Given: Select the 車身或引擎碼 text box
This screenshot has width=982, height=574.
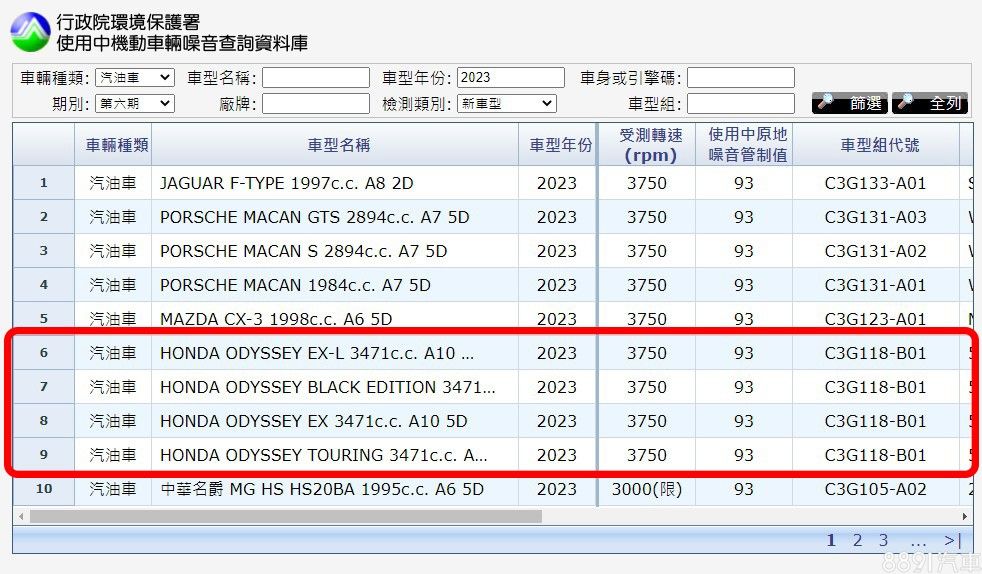Looking at the screenshot, I should point(740,78).
